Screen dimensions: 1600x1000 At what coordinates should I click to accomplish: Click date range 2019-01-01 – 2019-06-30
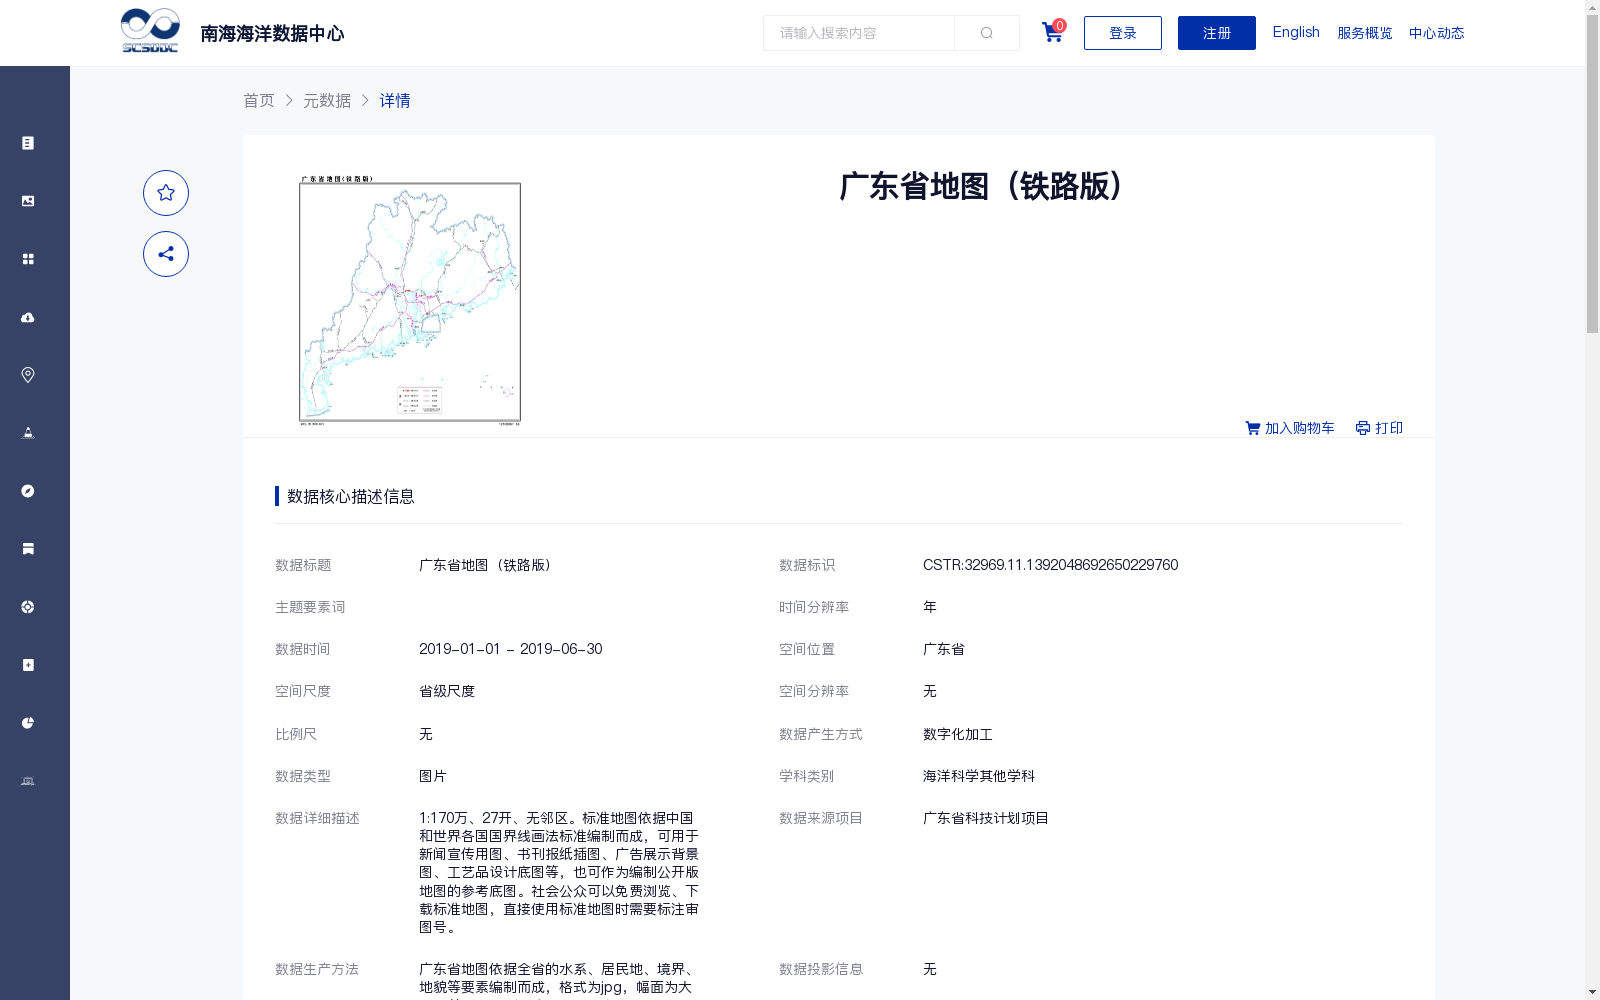pos(511,649)
